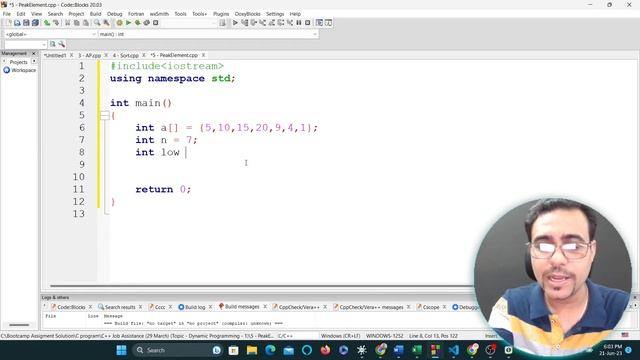The image size is (640, 360).
Task: Open the <global> scope dropdown
Action: [x=51, y=34]
